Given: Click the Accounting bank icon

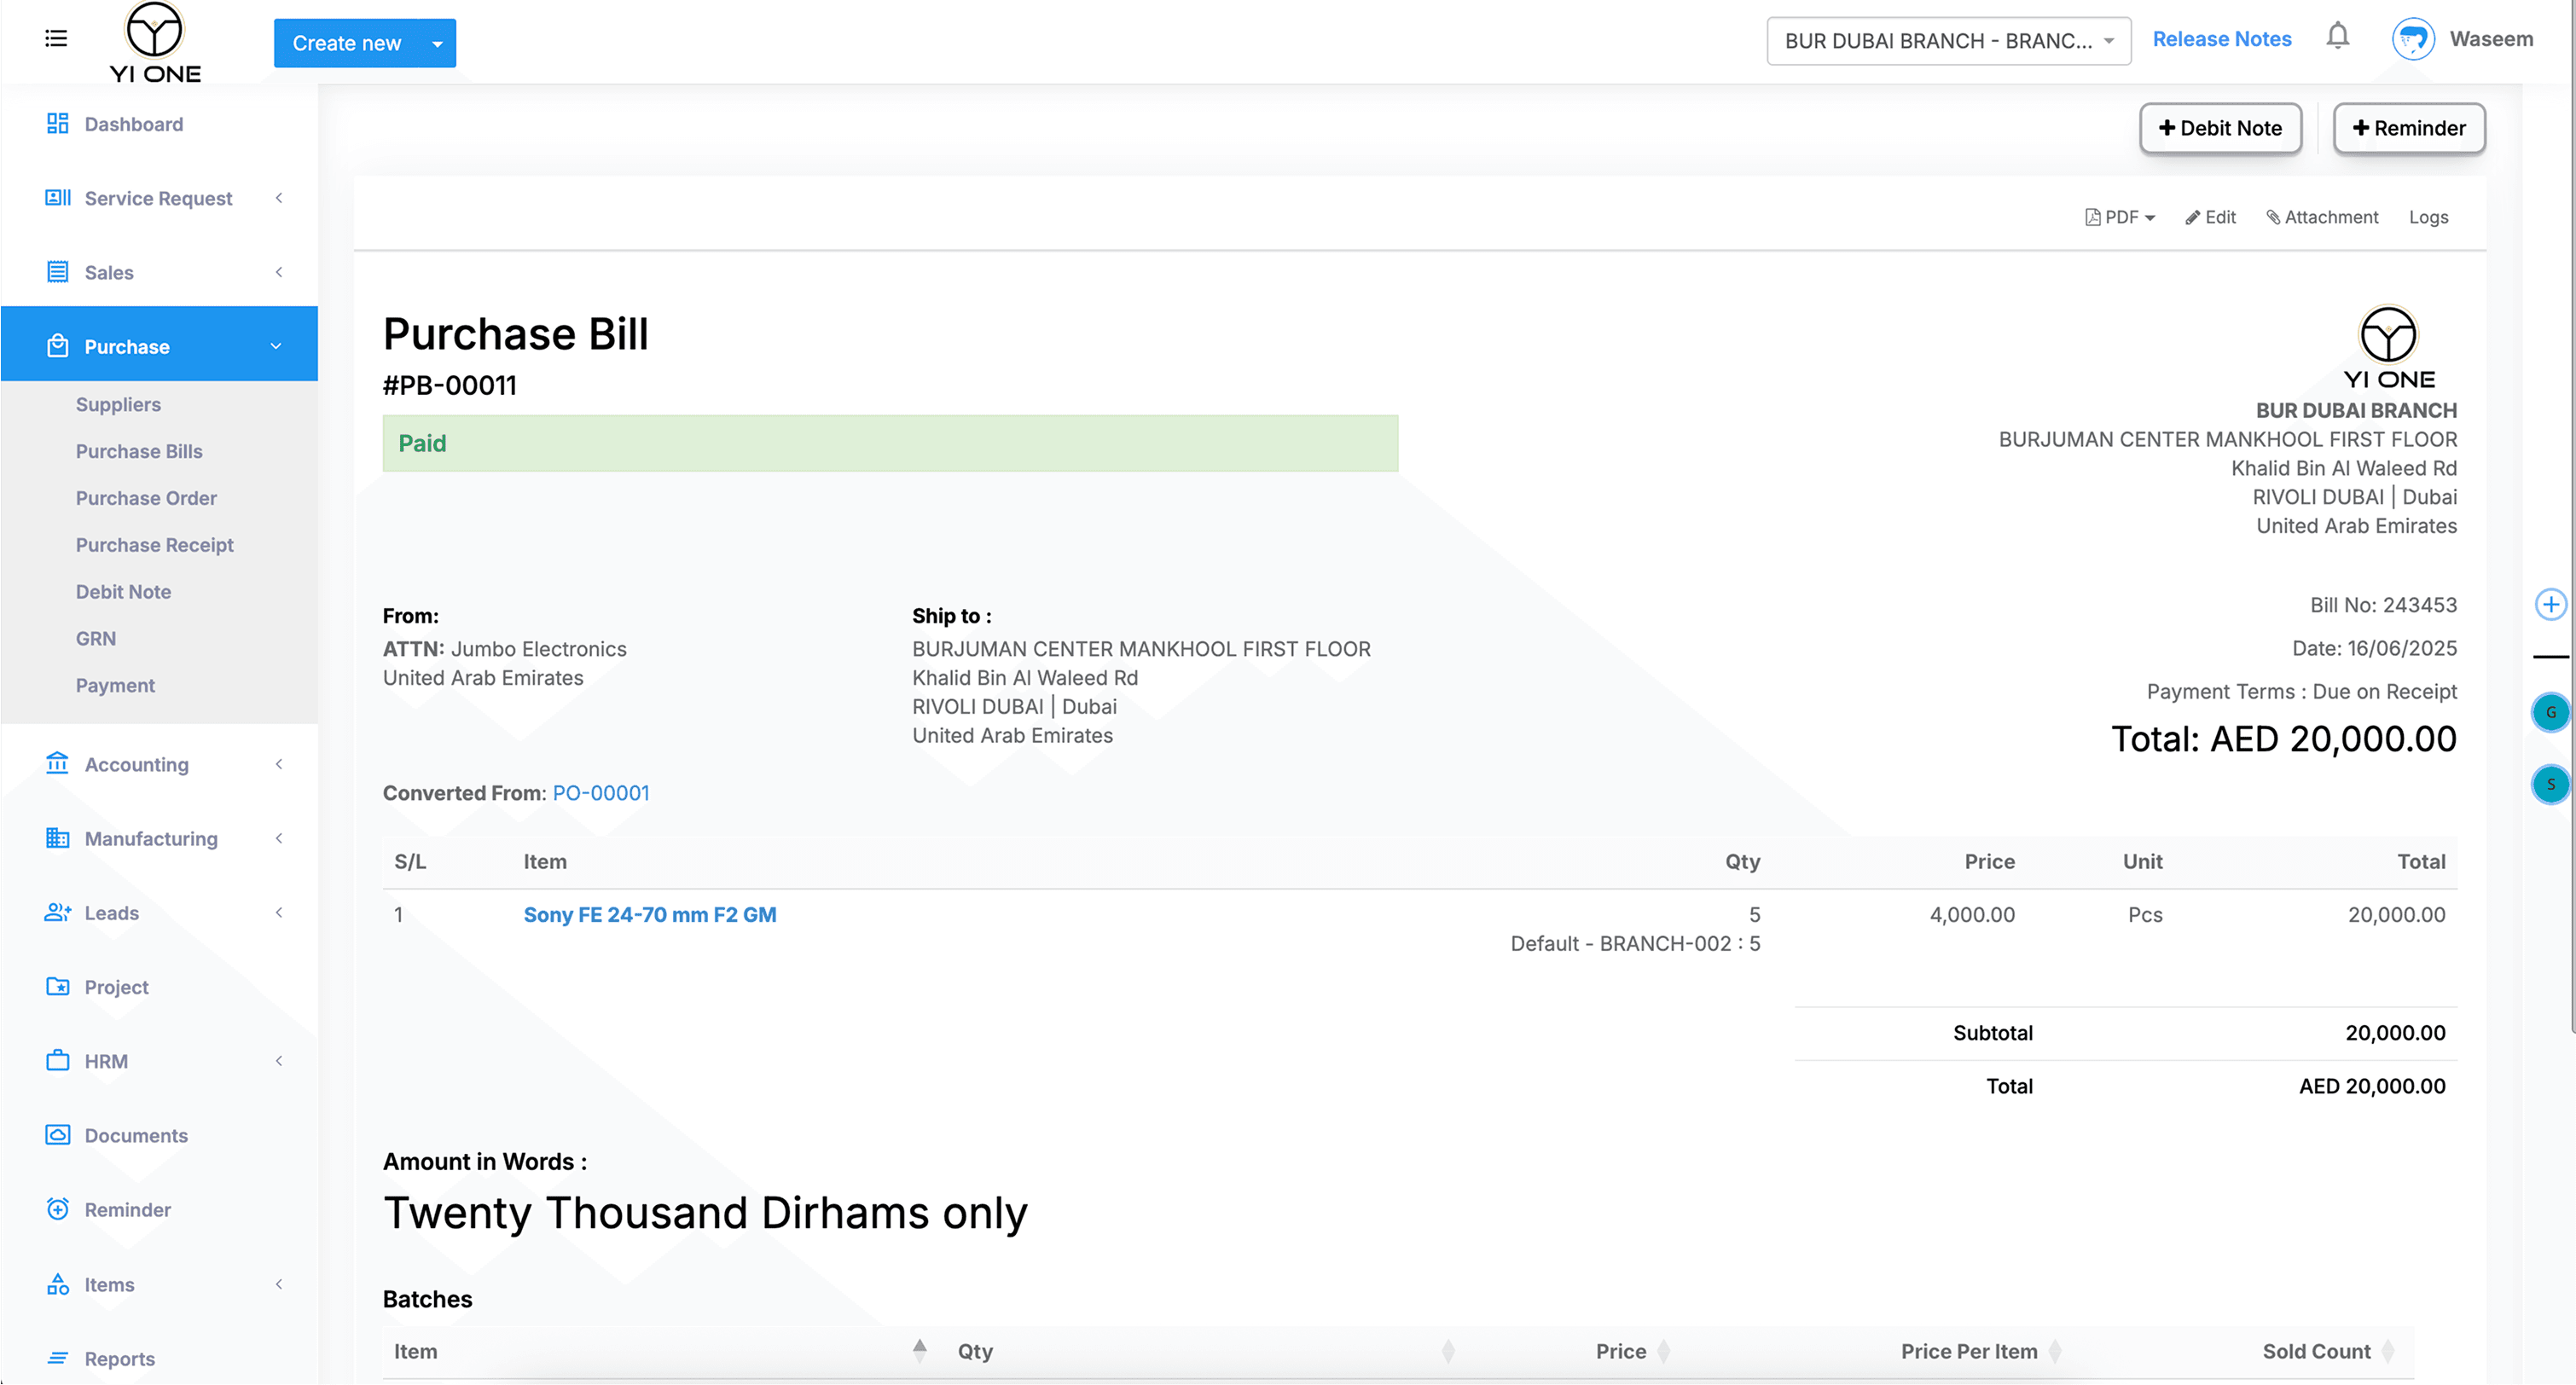Looking at the screenshot, I should tap(57, 764).
